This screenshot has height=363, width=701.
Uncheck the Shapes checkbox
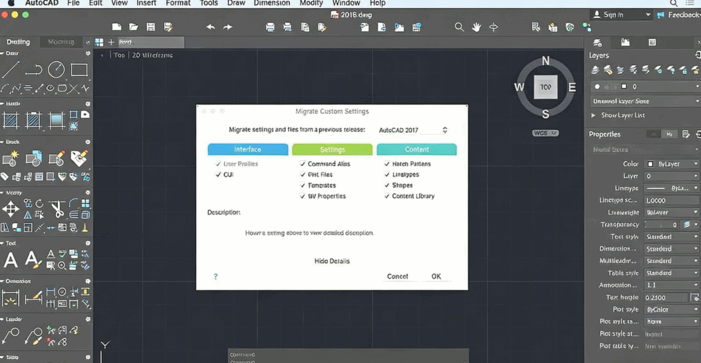(x=387, y=186)
